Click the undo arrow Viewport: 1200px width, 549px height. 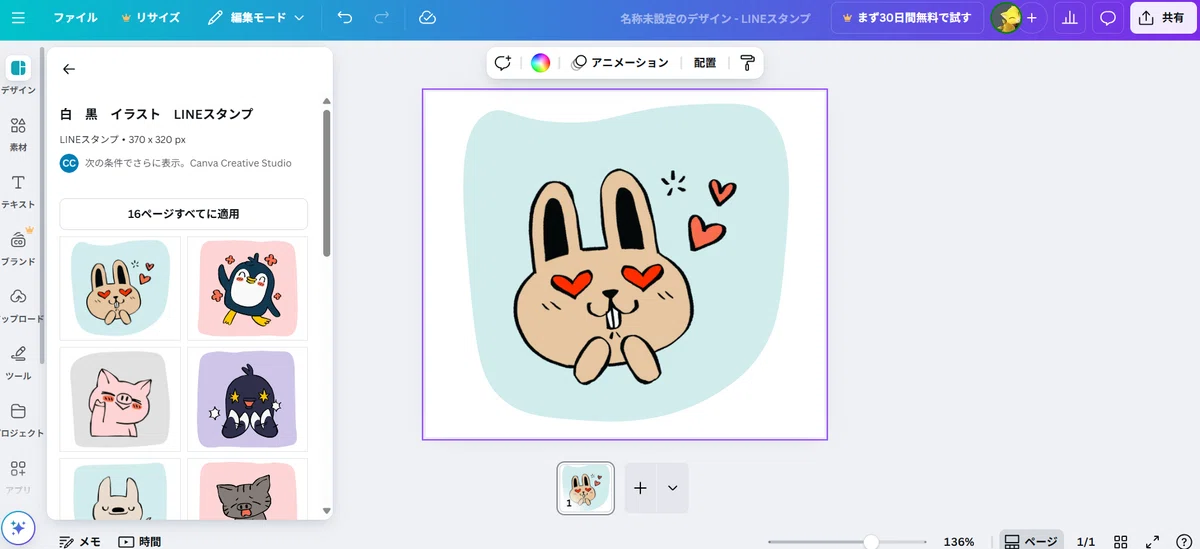click(345, 18)
